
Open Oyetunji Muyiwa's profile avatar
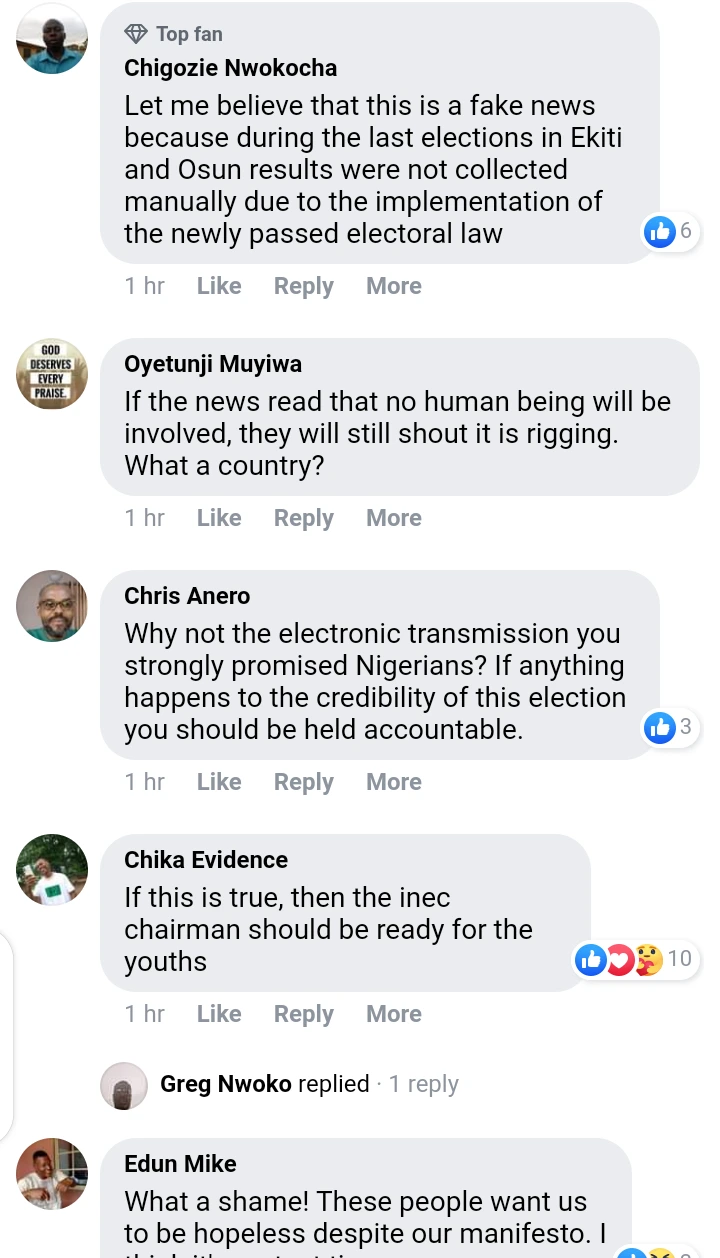pyautogui.click(x=52, y=374)
